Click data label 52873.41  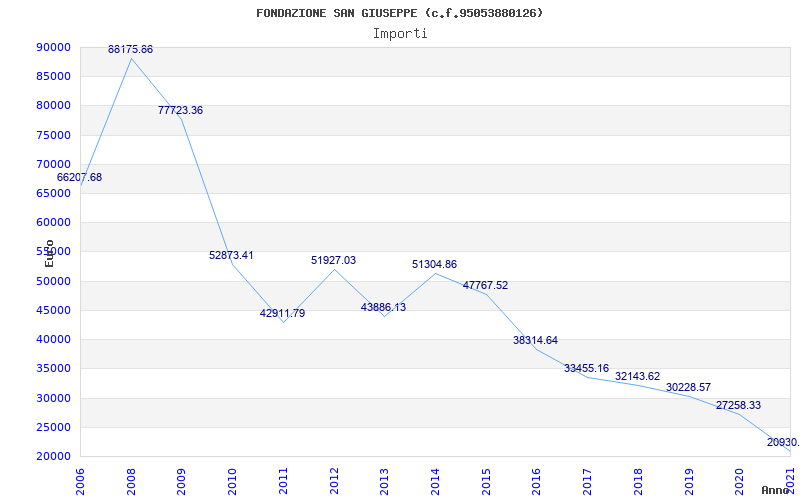click(231, 255)
